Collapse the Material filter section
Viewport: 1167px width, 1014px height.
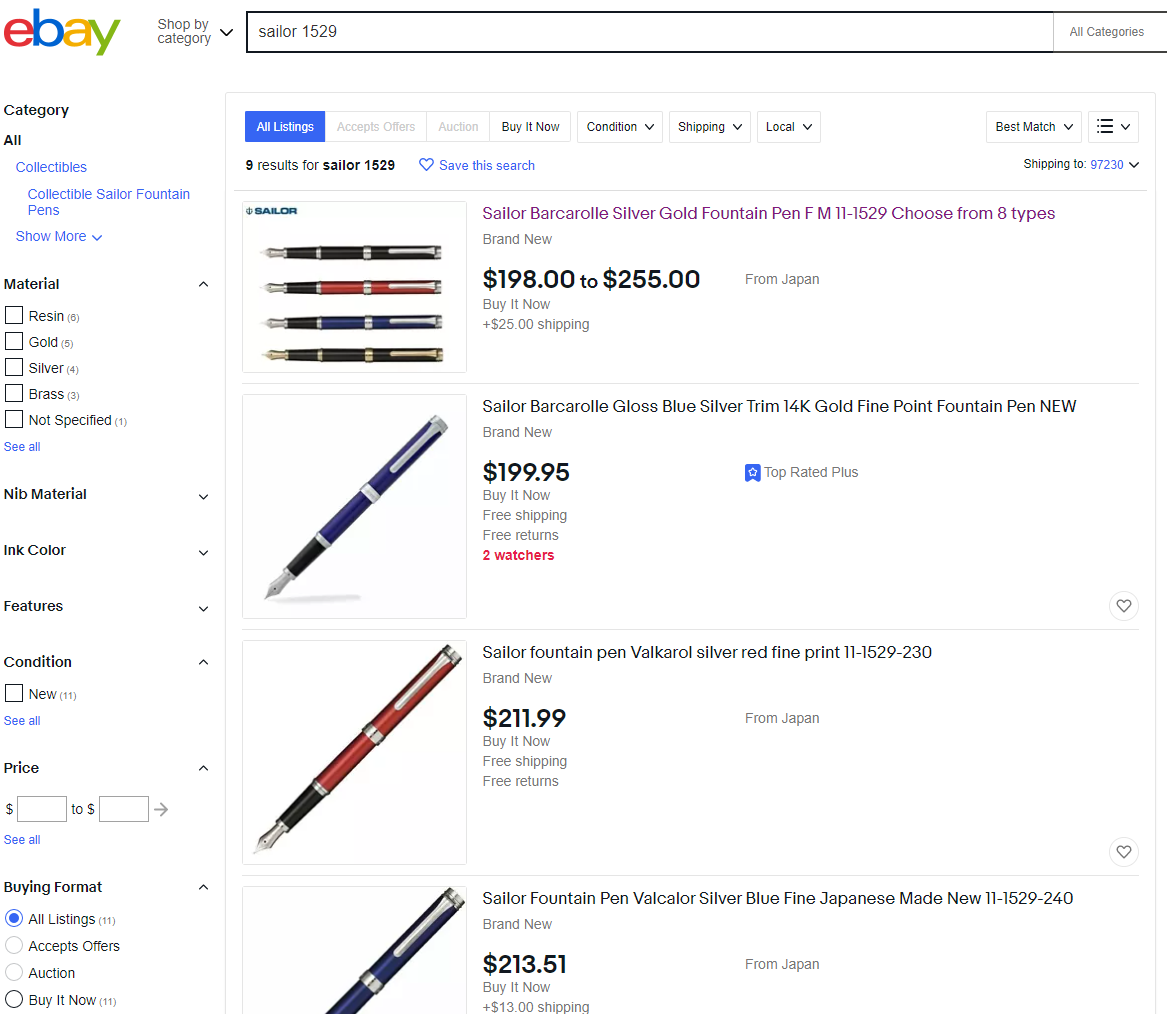(204, 284)
